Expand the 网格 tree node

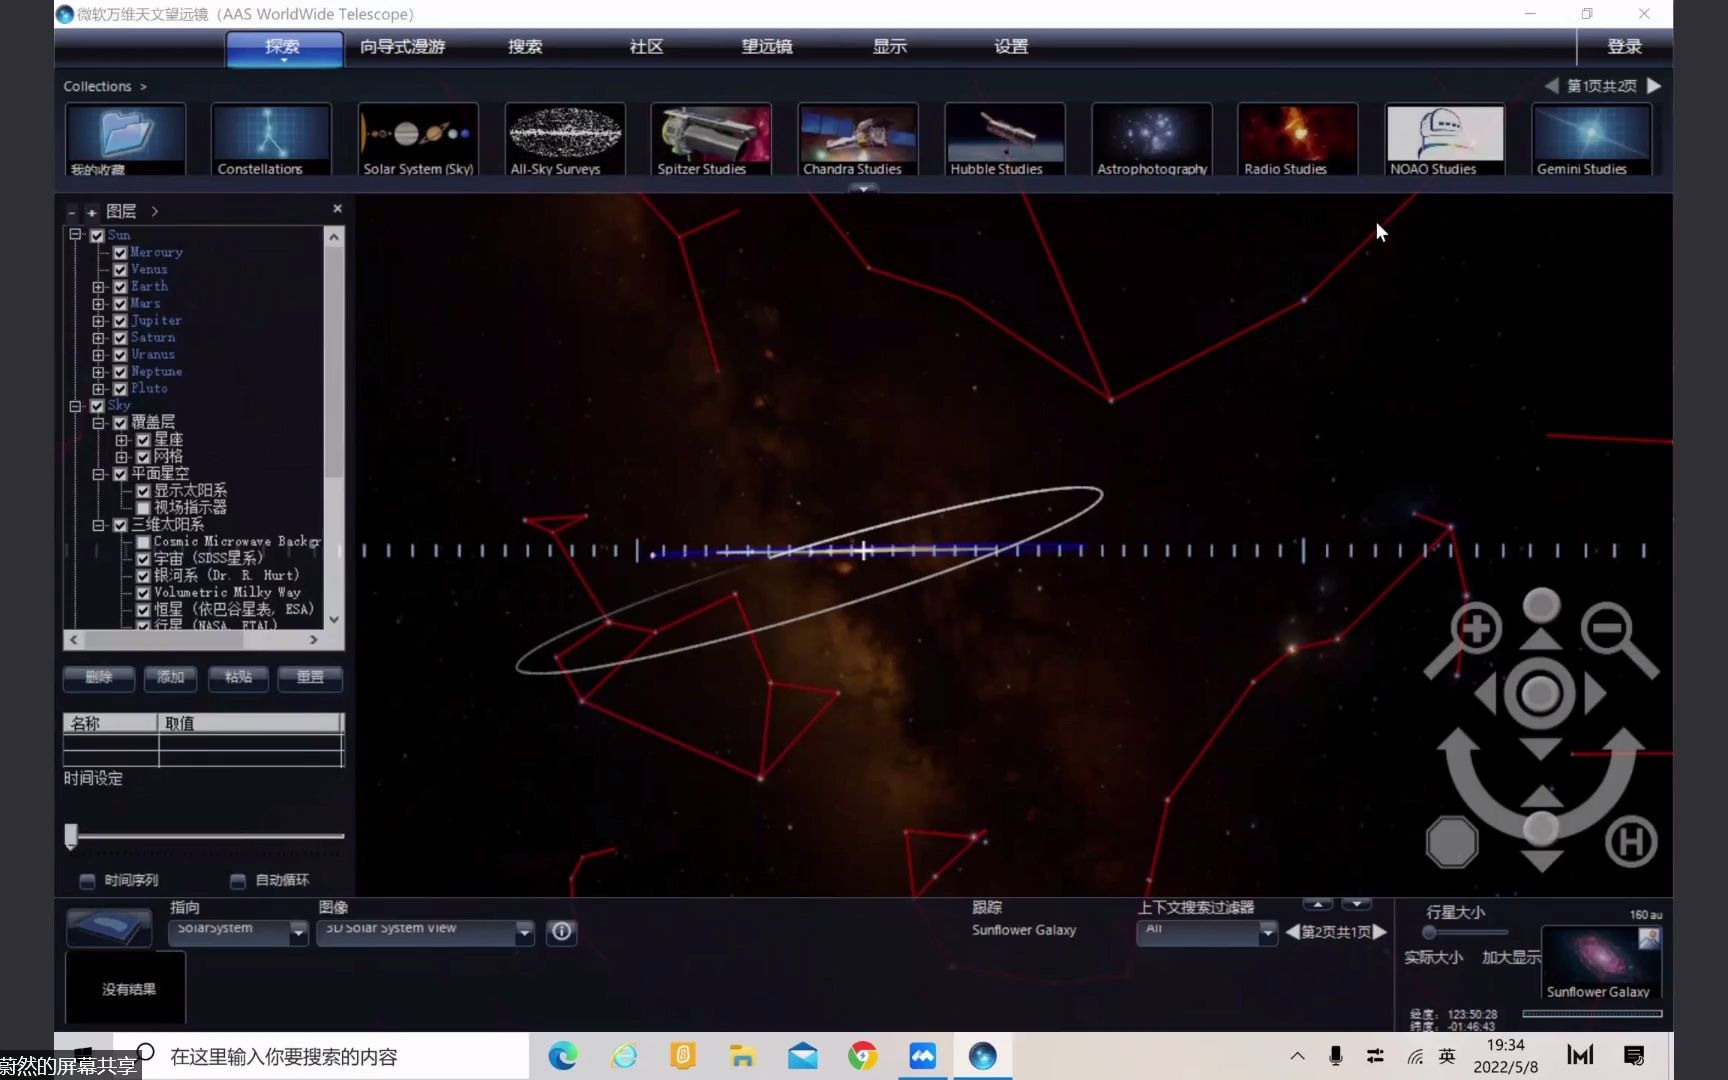click(x=121, y=457)
